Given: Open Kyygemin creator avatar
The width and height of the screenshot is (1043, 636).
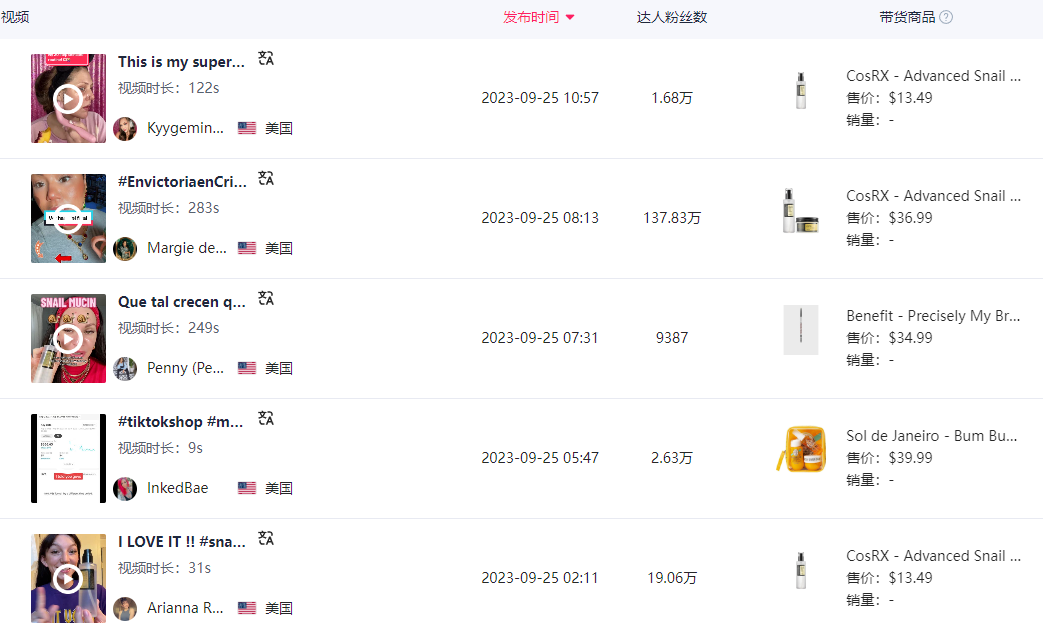Looking at the screenshot, I should pyautogui.click(x=125, y=128).
